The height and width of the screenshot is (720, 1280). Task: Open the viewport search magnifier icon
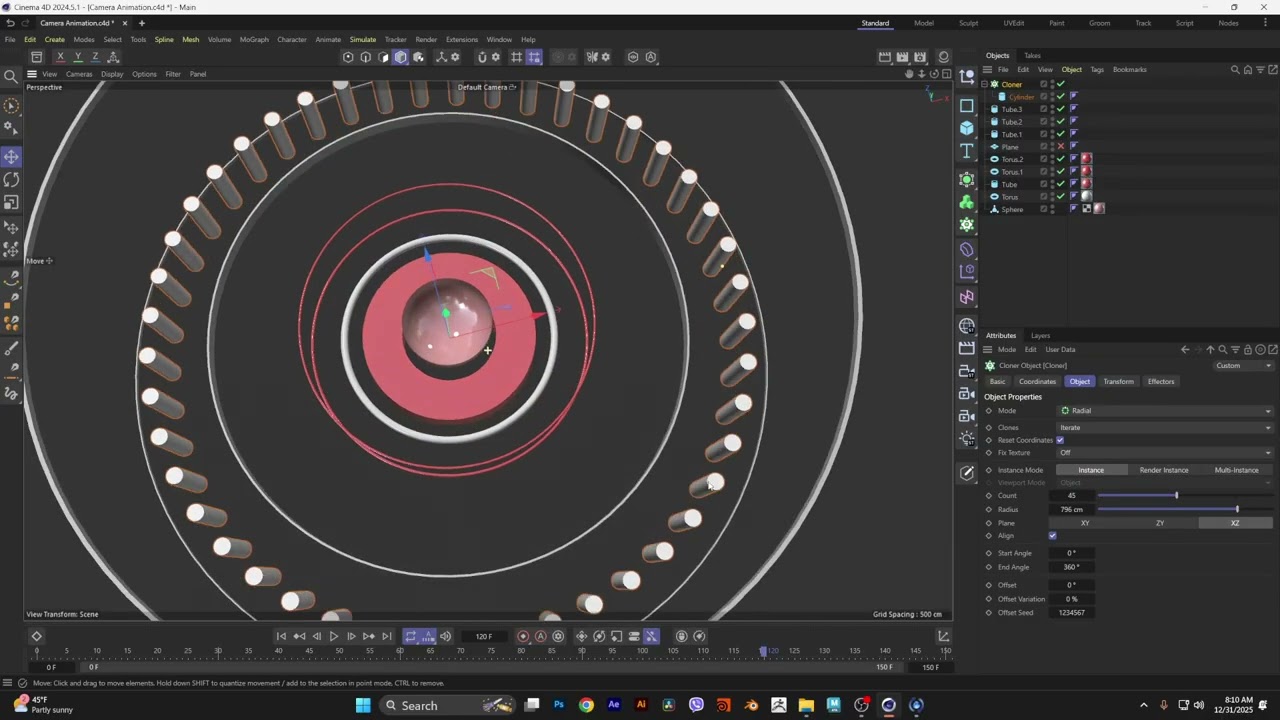pyautogui.click(x=11, y=76)
